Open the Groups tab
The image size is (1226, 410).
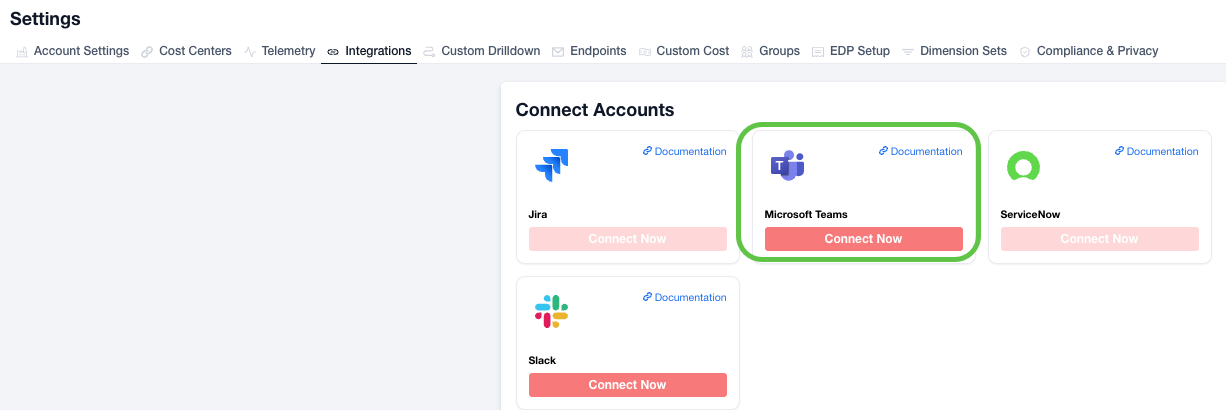(779, 51)
